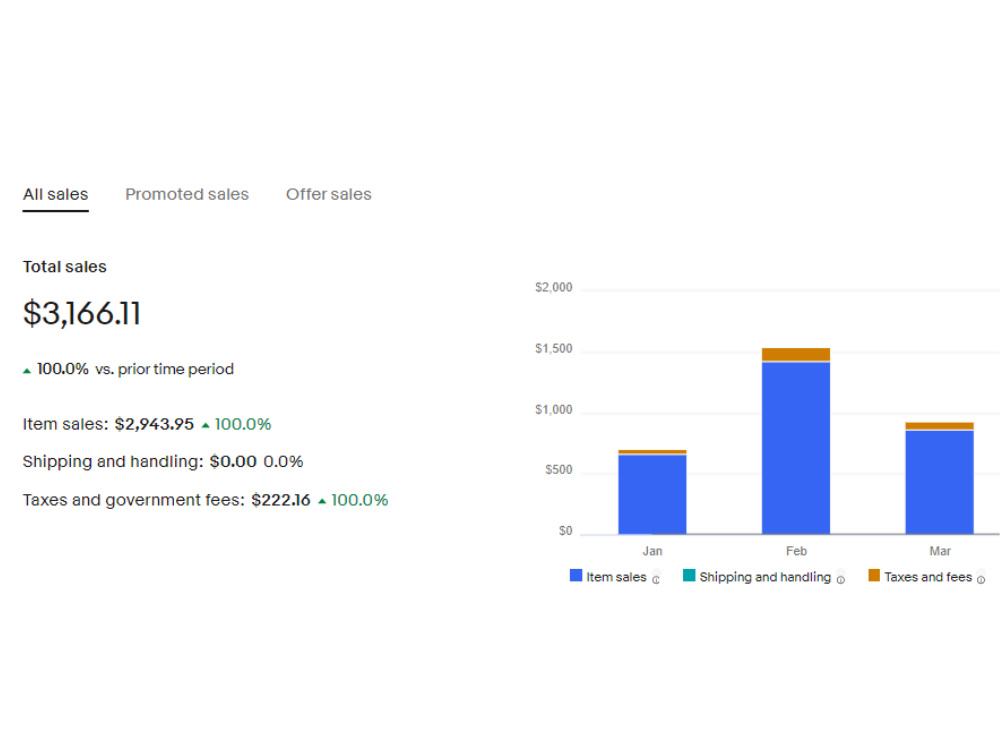
Task: Click the 'Shipping and handling' legend label
Action: coord(765,577)
